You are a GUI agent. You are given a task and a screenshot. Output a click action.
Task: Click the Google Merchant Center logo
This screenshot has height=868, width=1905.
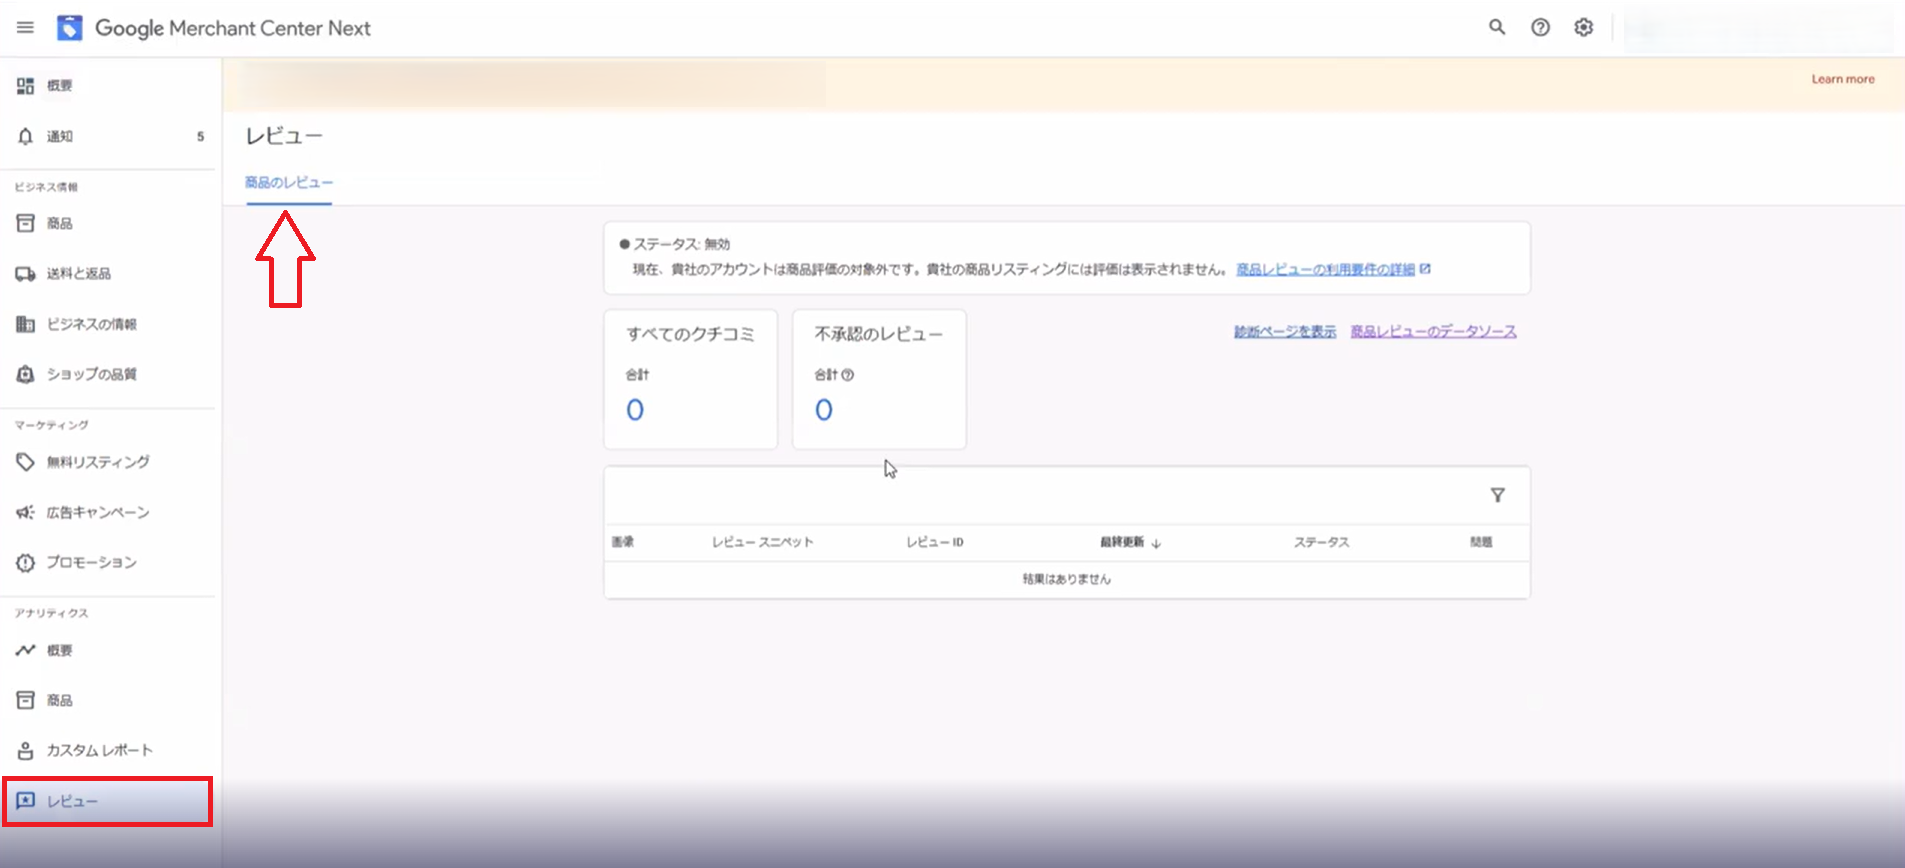pos(69,28)
